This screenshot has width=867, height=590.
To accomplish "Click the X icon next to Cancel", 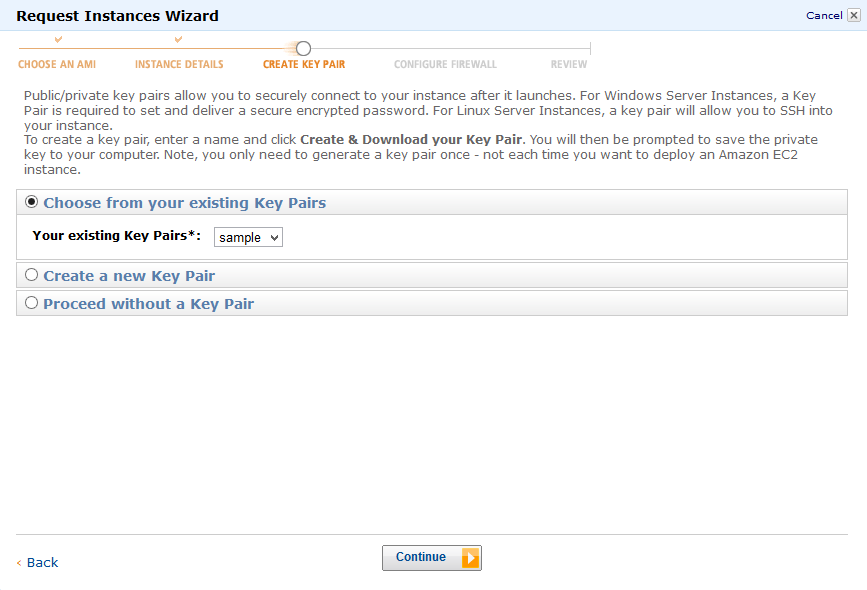I will (854, 15).
